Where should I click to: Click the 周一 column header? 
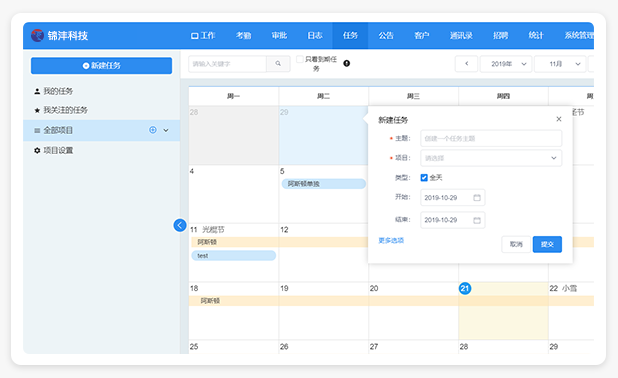point(233,96)
